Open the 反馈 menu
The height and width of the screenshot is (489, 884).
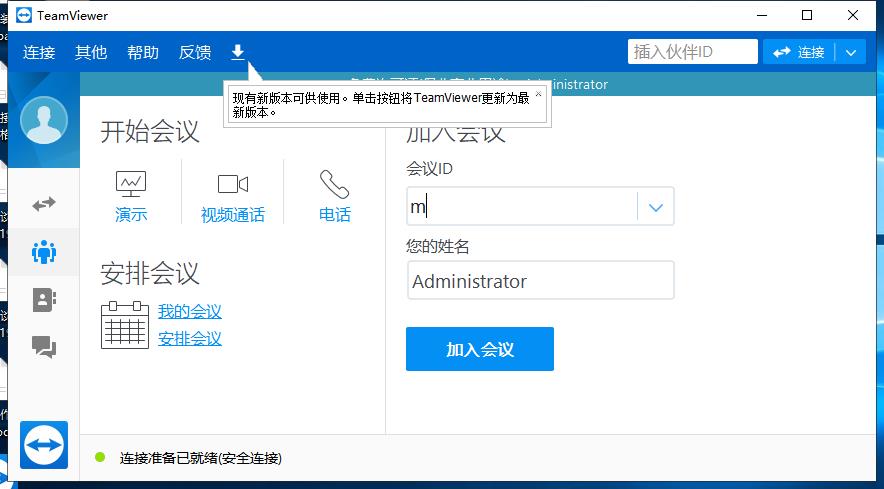coord(195,52)
